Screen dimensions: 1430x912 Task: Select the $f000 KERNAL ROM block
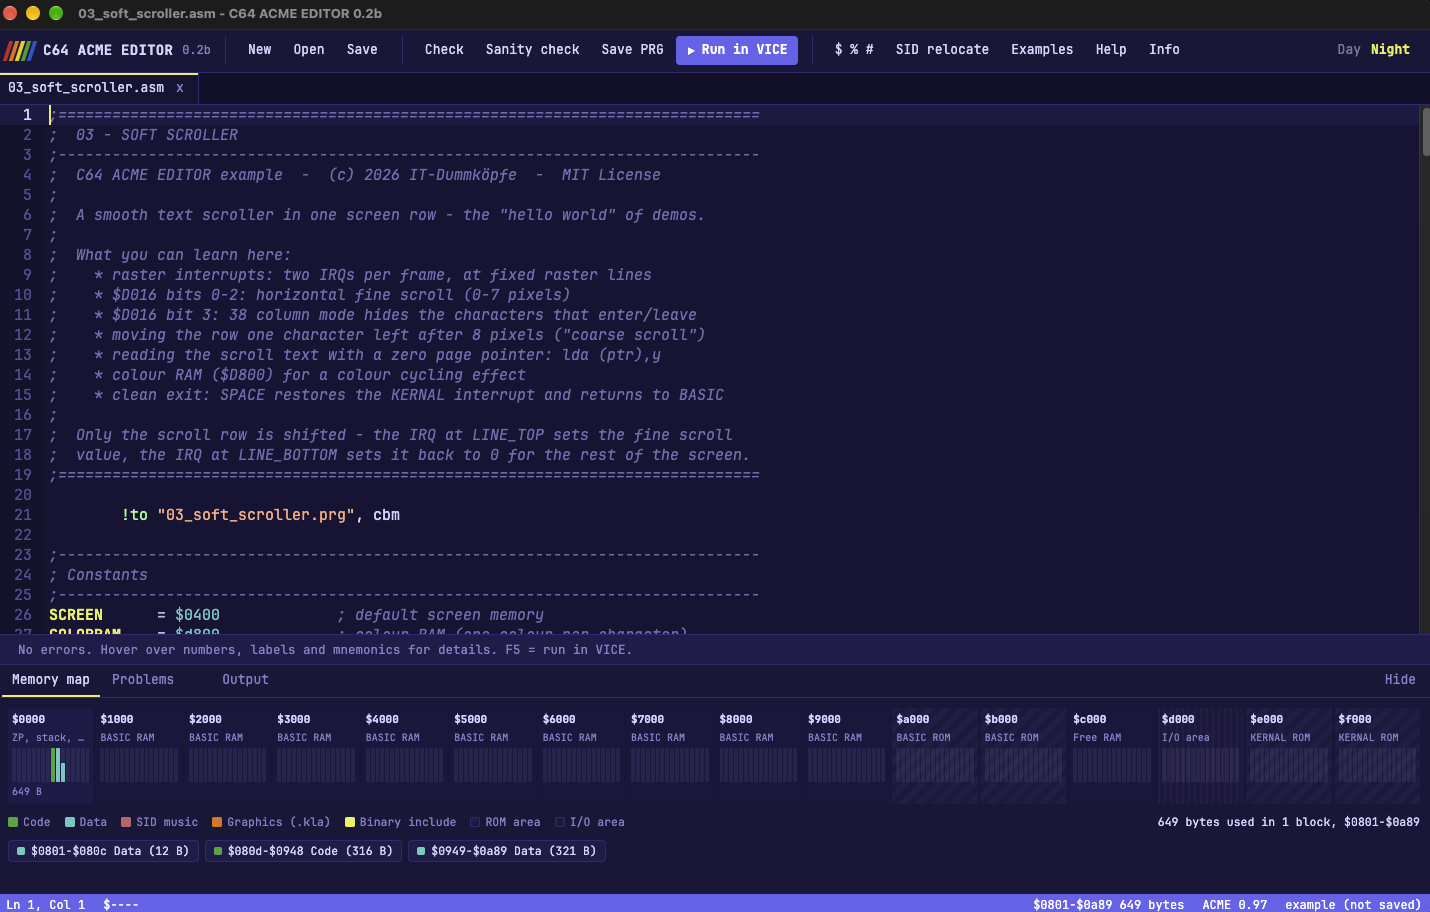coord(1377,755)
